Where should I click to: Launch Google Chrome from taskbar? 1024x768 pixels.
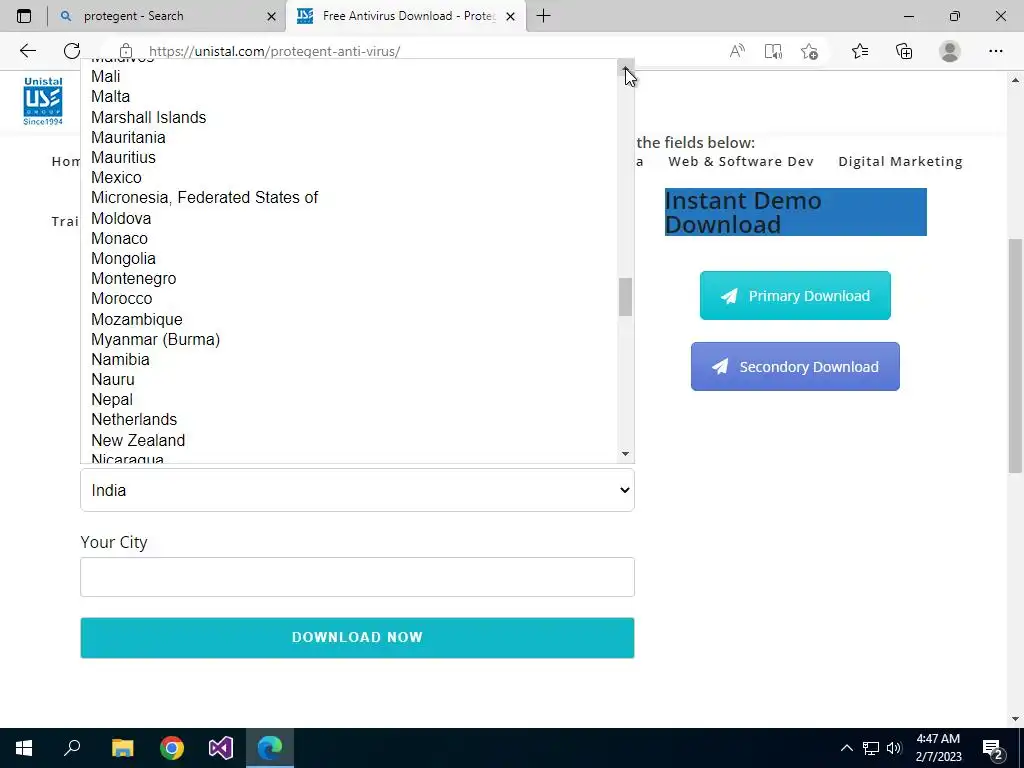tap(172, 748)
